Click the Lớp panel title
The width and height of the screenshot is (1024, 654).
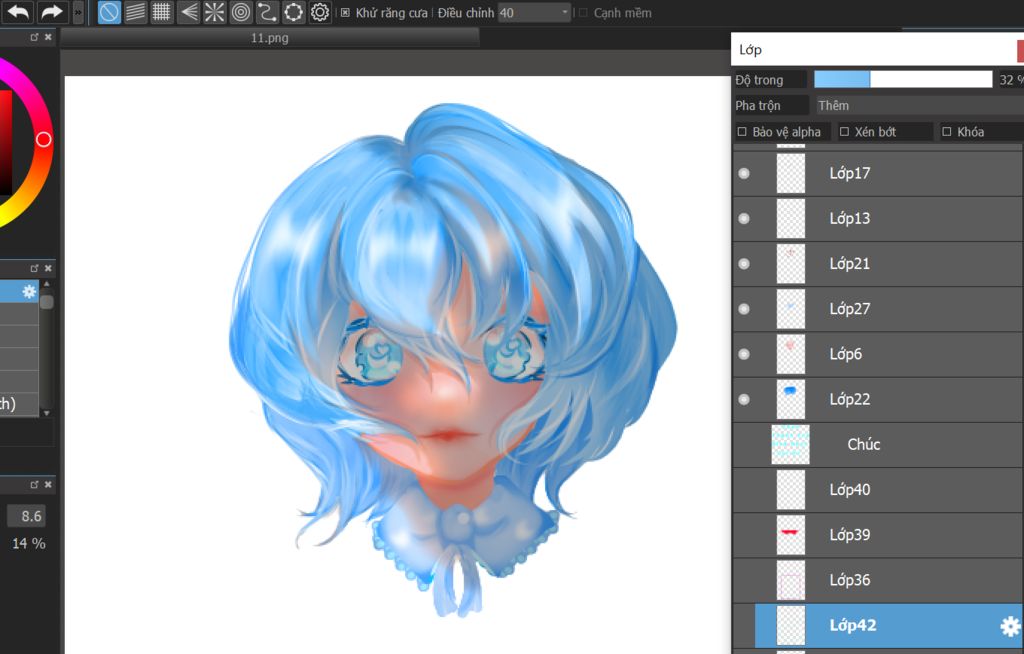click(750, 50)
